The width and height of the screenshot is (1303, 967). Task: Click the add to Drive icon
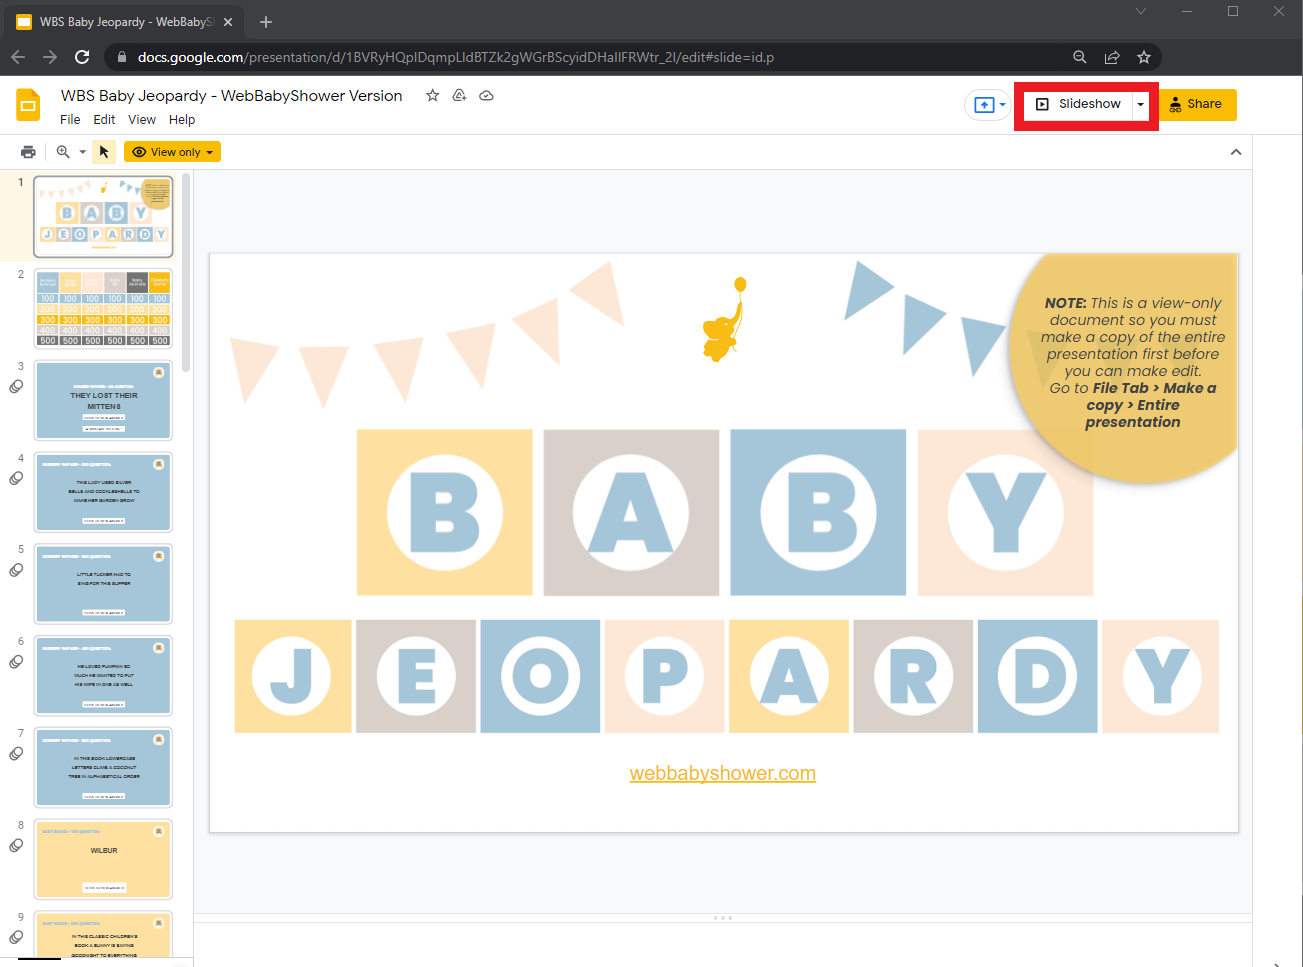pyautogui.click(x=459, y=96)
